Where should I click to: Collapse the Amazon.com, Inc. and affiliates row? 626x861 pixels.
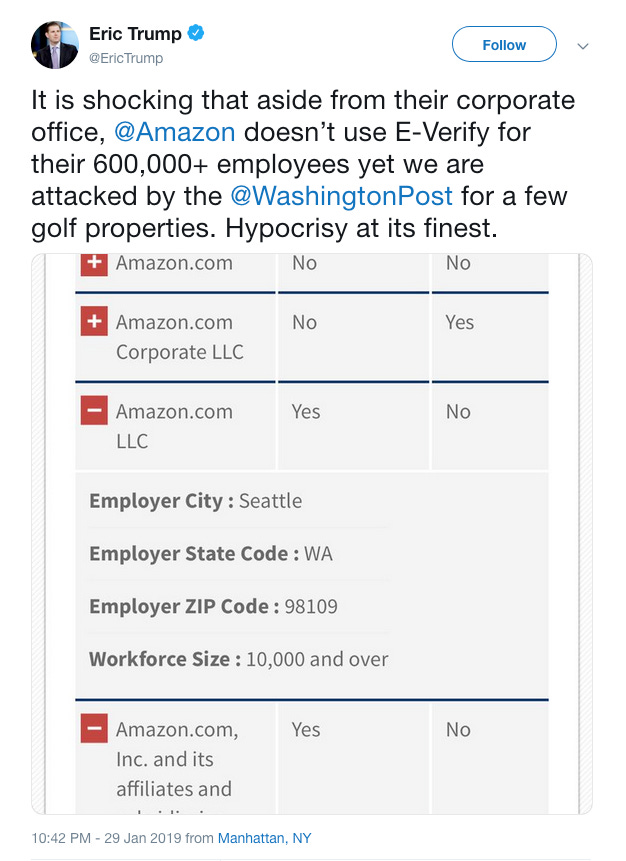[x=94, y=729]
